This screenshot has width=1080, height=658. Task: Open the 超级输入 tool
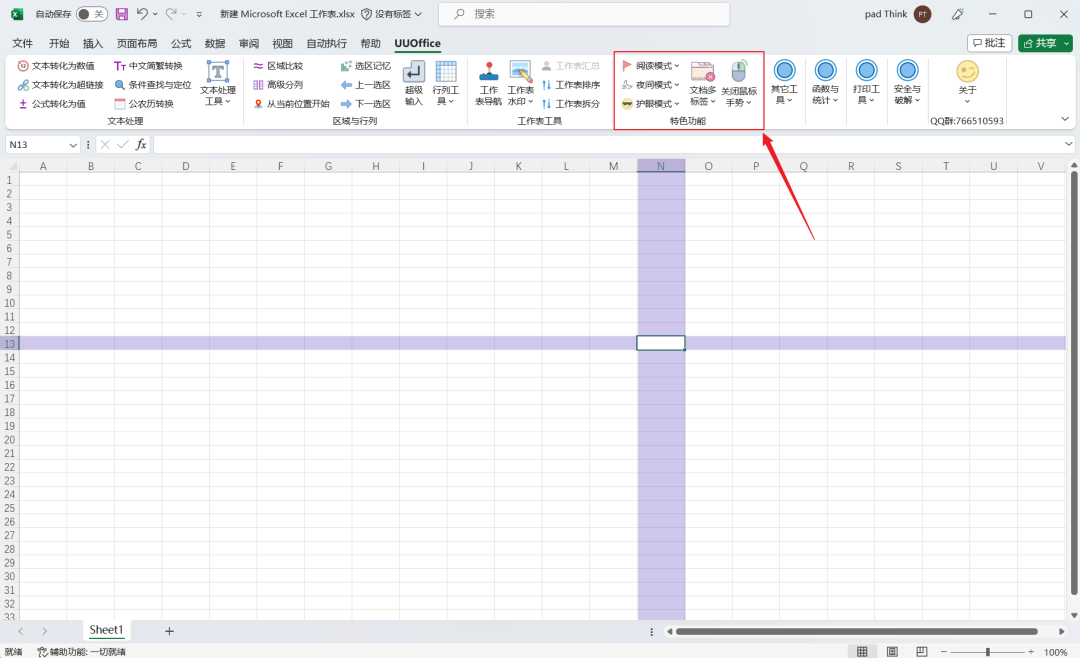413,83
